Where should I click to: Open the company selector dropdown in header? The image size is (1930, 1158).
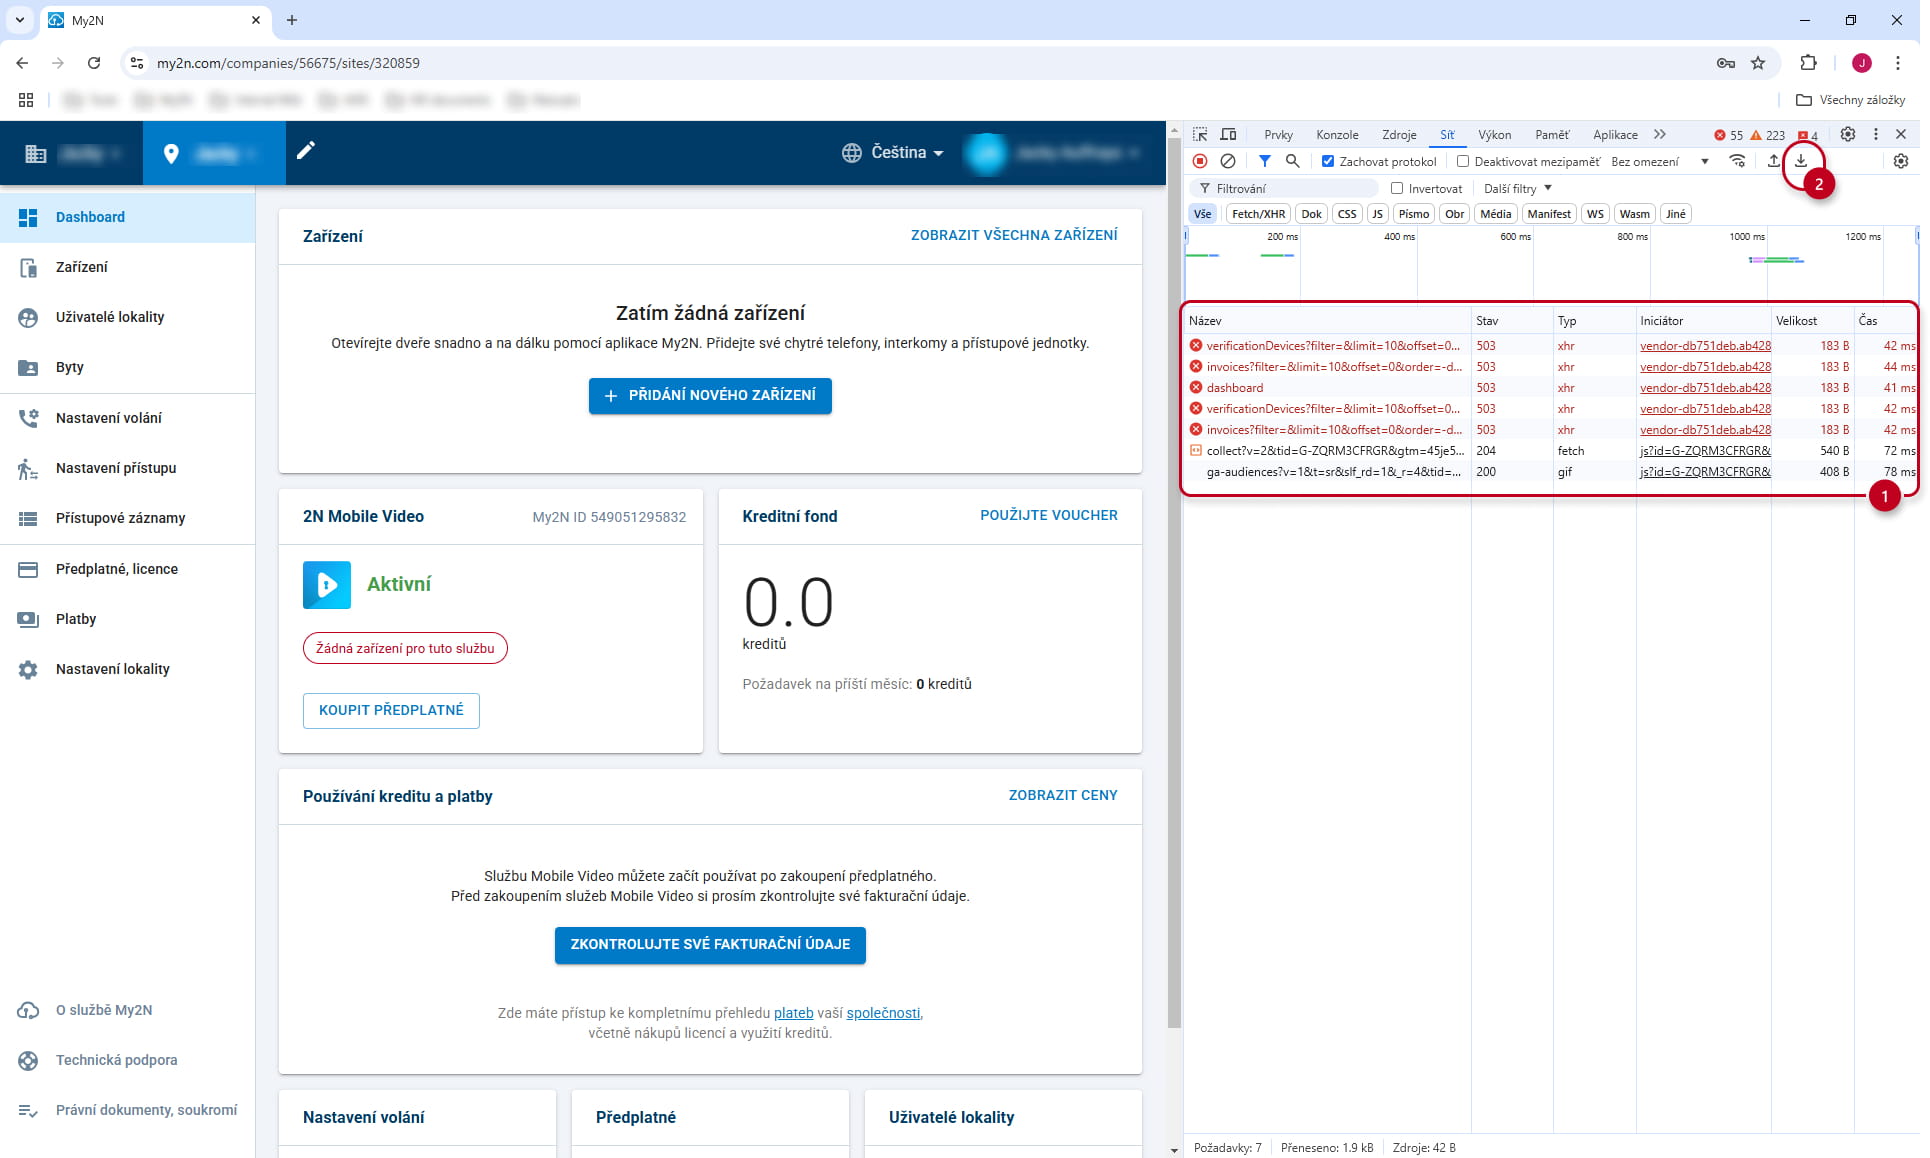tap(72, 153)
